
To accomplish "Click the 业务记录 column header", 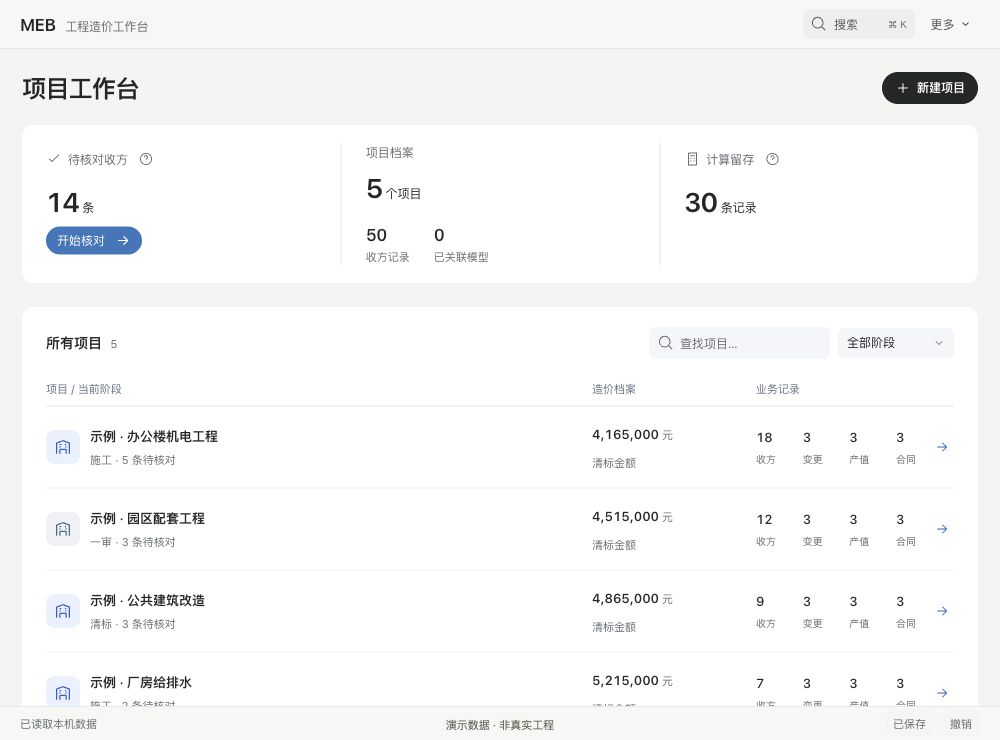I will pyautogui.click(x=777, y=389).
